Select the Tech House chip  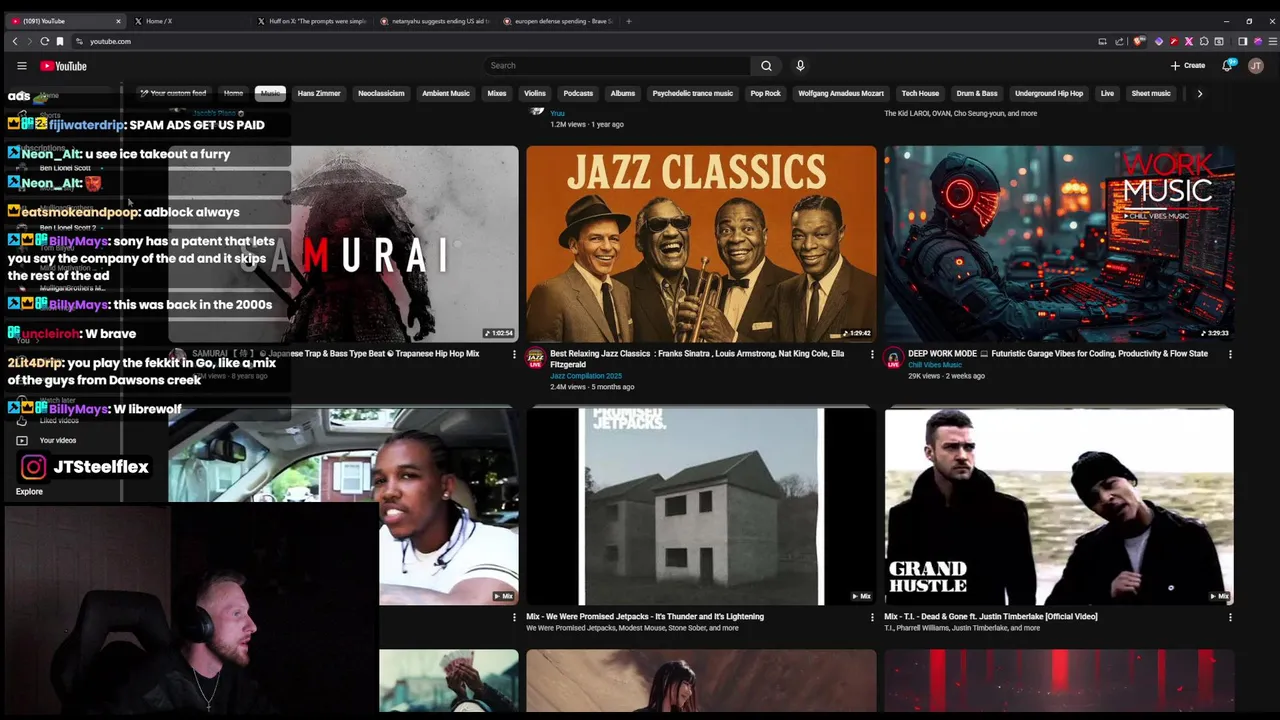tap(920, 93)
